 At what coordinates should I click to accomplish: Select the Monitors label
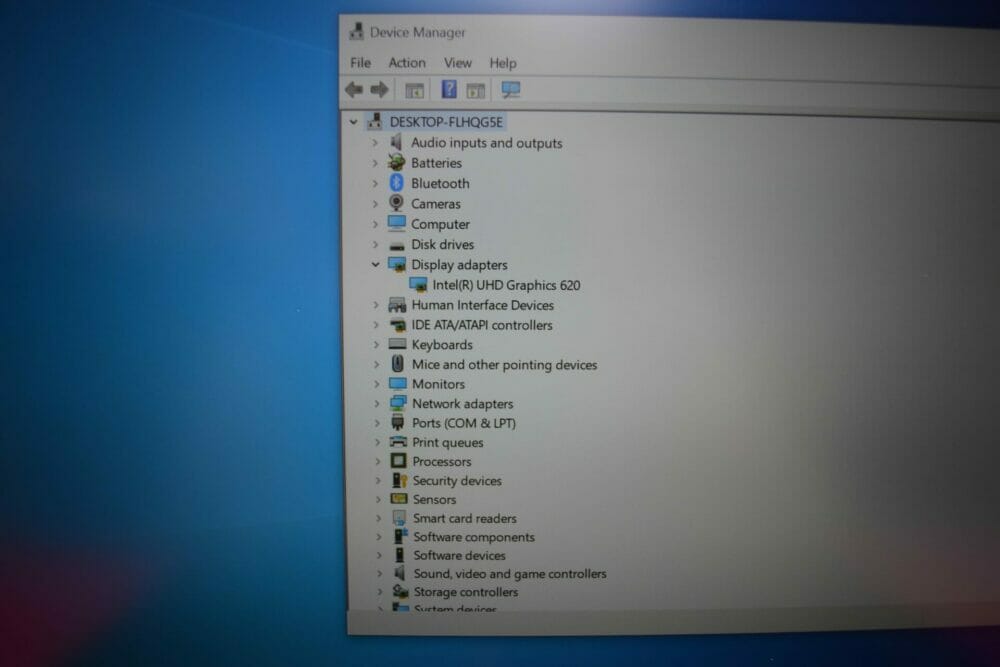pyautogui.click(x=438, y=384)
